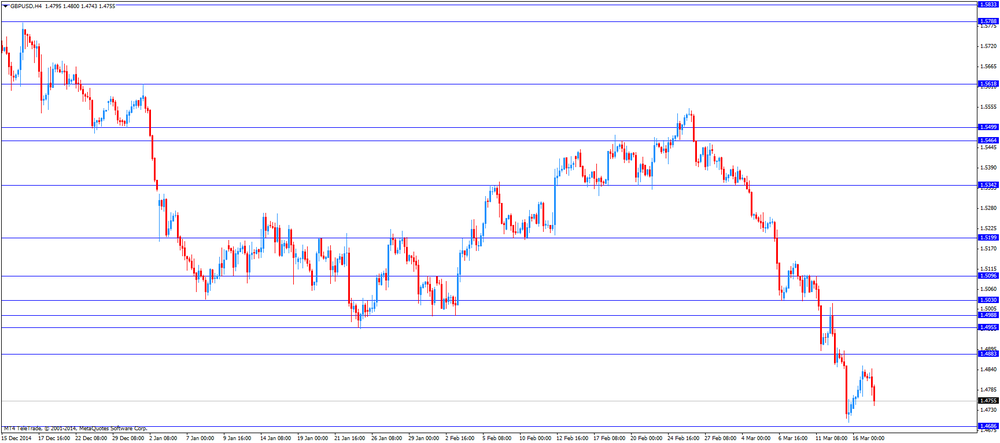Viewport: 1000px width, 443px height.
Task: Click the 22 Dec 08:00 time label
Action: [x=93, y=439]
